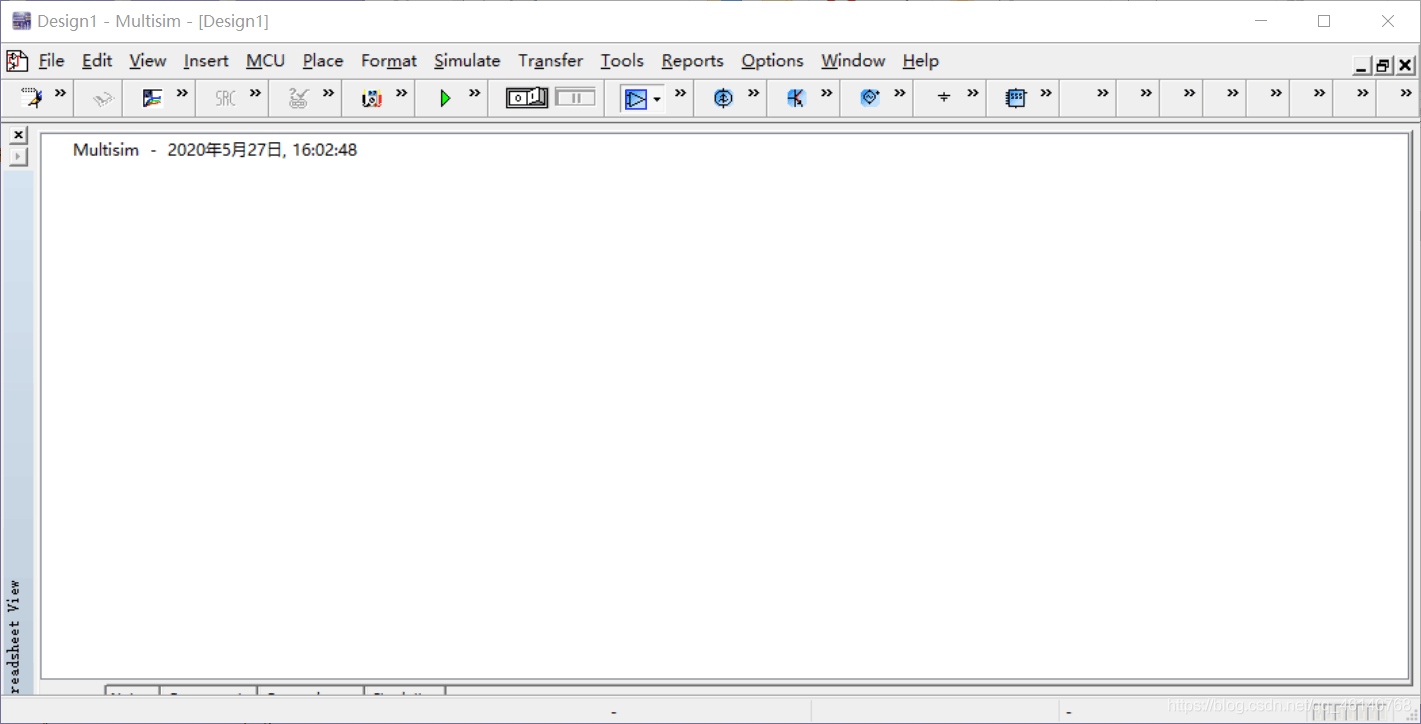1421x724 pixels.
Task: Click document icon left of File menu
Action: coord(17,61)
